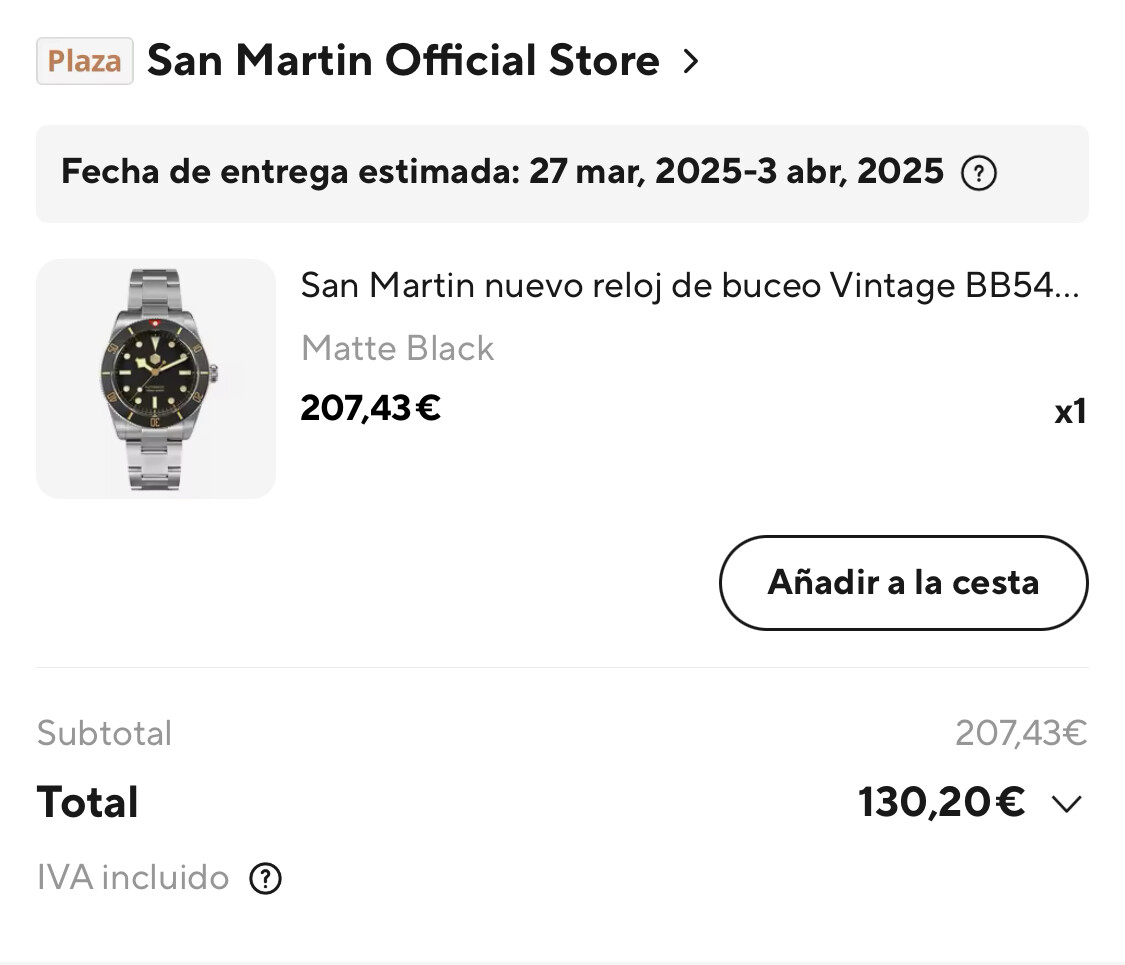Open the San Martin Official Store page
The width and height of the screenshot is (1125, 965).
(x=403, y=61)
